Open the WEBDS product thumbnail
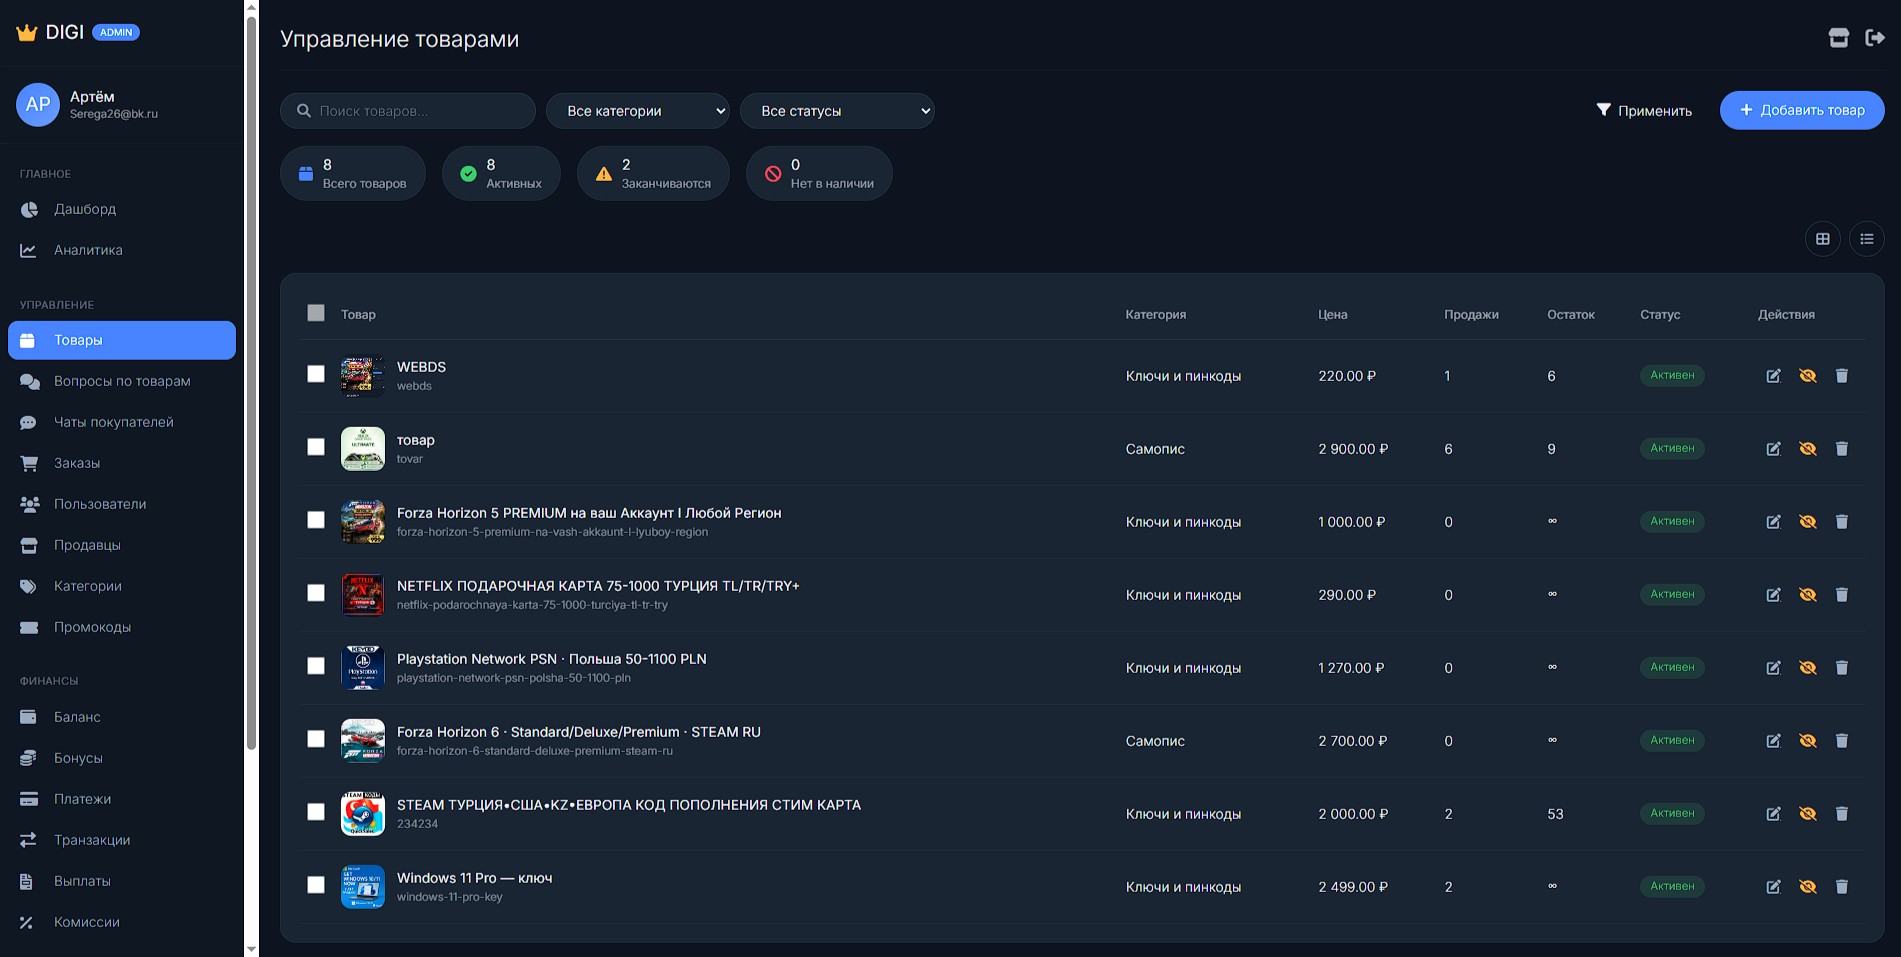 362,376
